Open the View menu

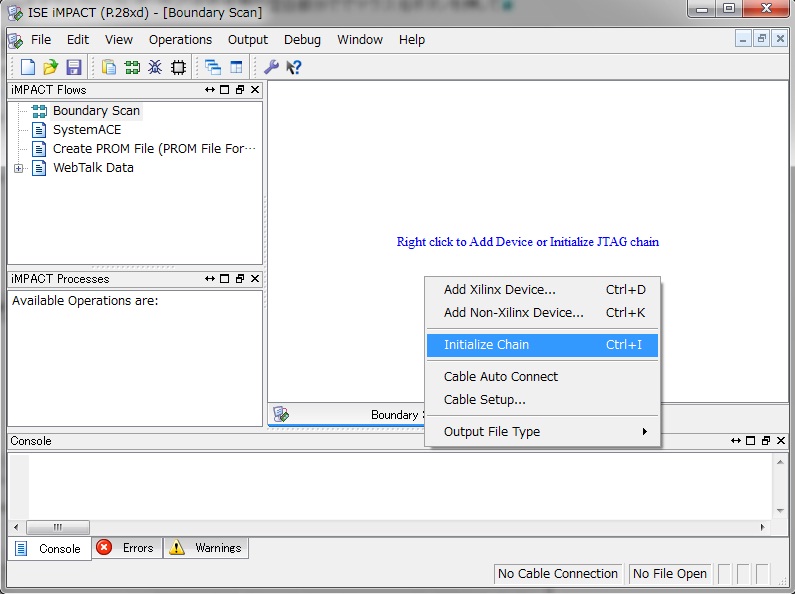119,40
